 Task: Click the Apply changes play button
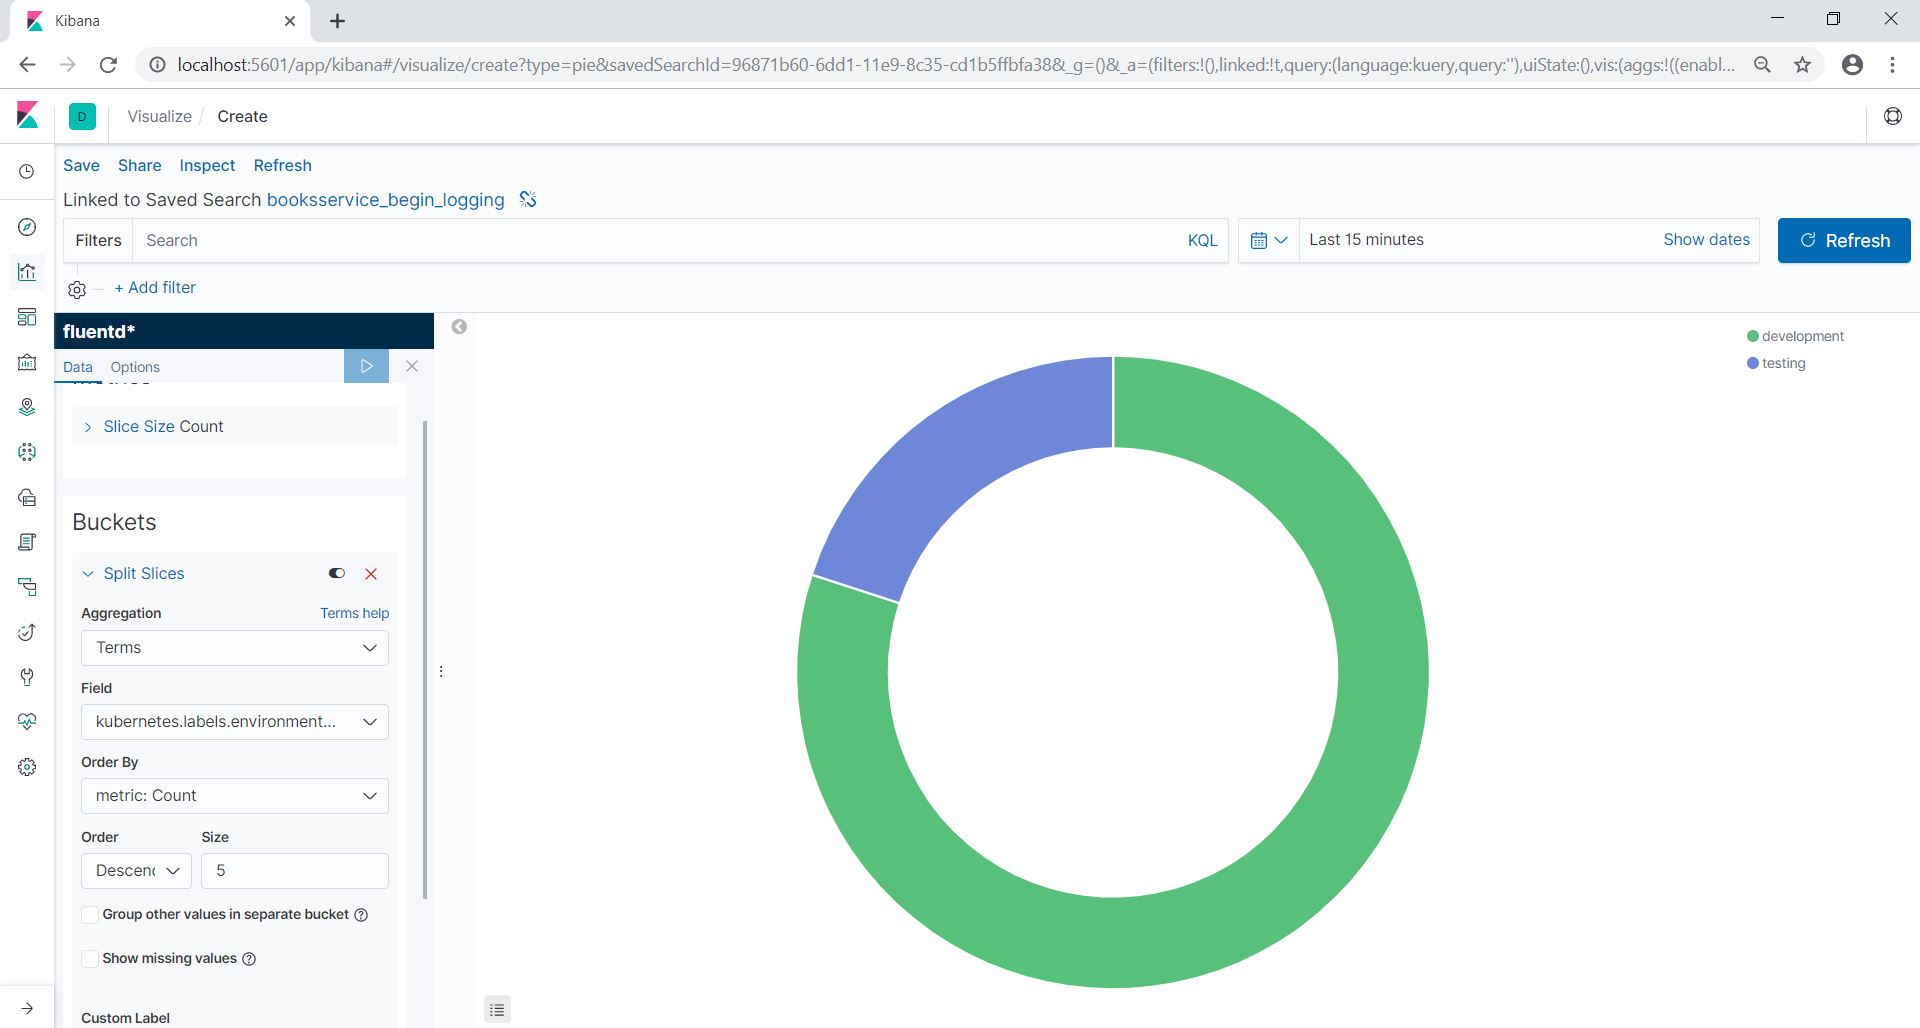pos(366,366)
